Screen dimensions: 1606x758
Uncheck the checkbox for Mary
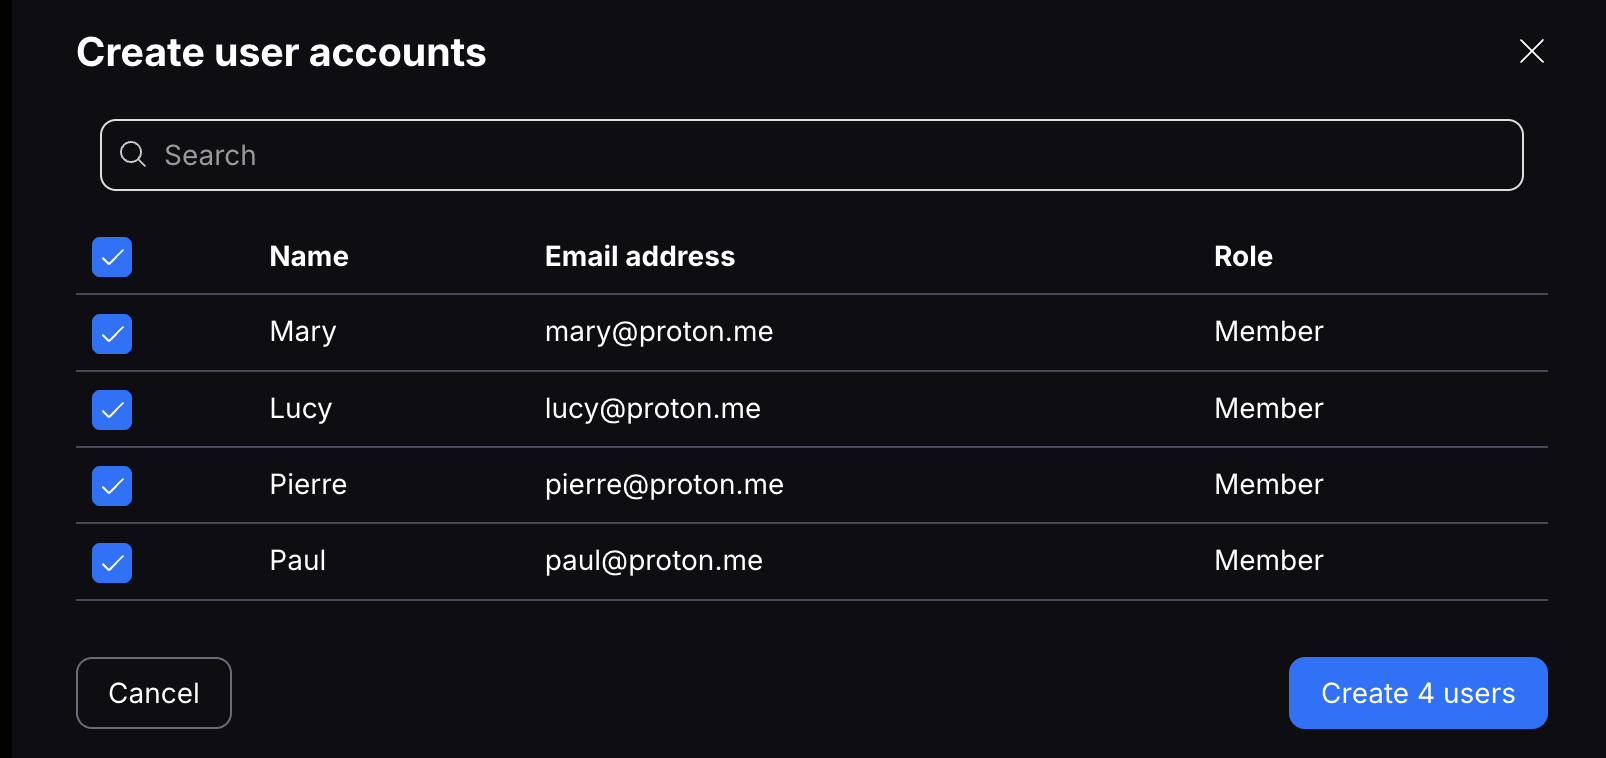(112, 334)
